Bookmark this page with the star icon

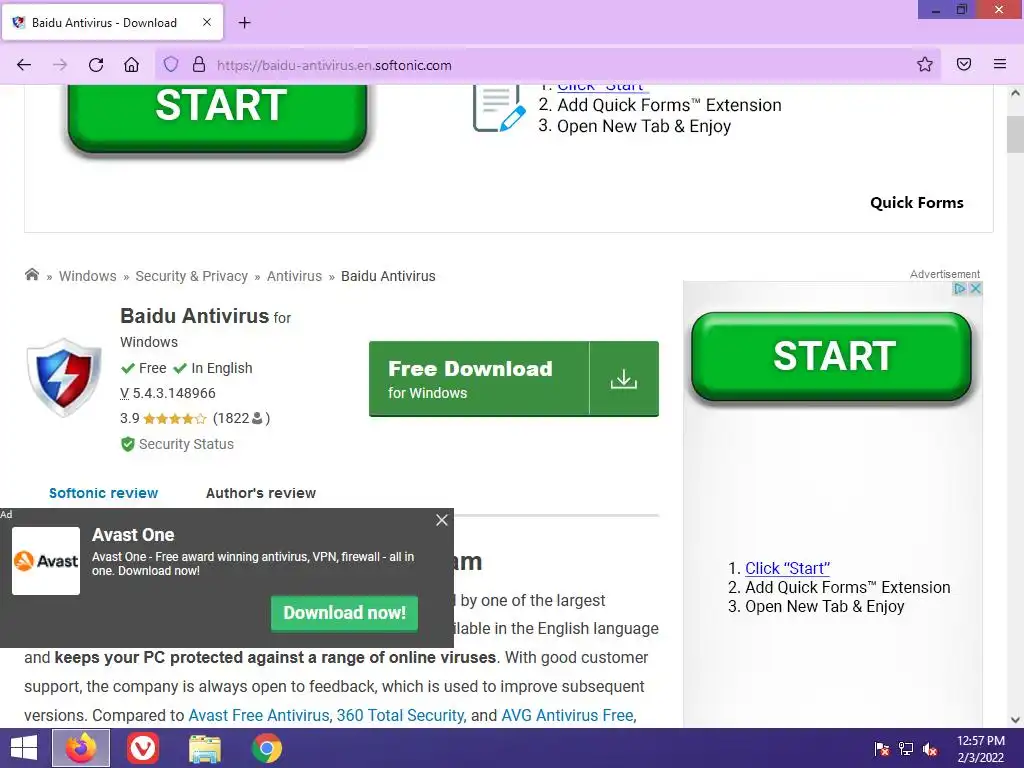click(x=924, y=64)
